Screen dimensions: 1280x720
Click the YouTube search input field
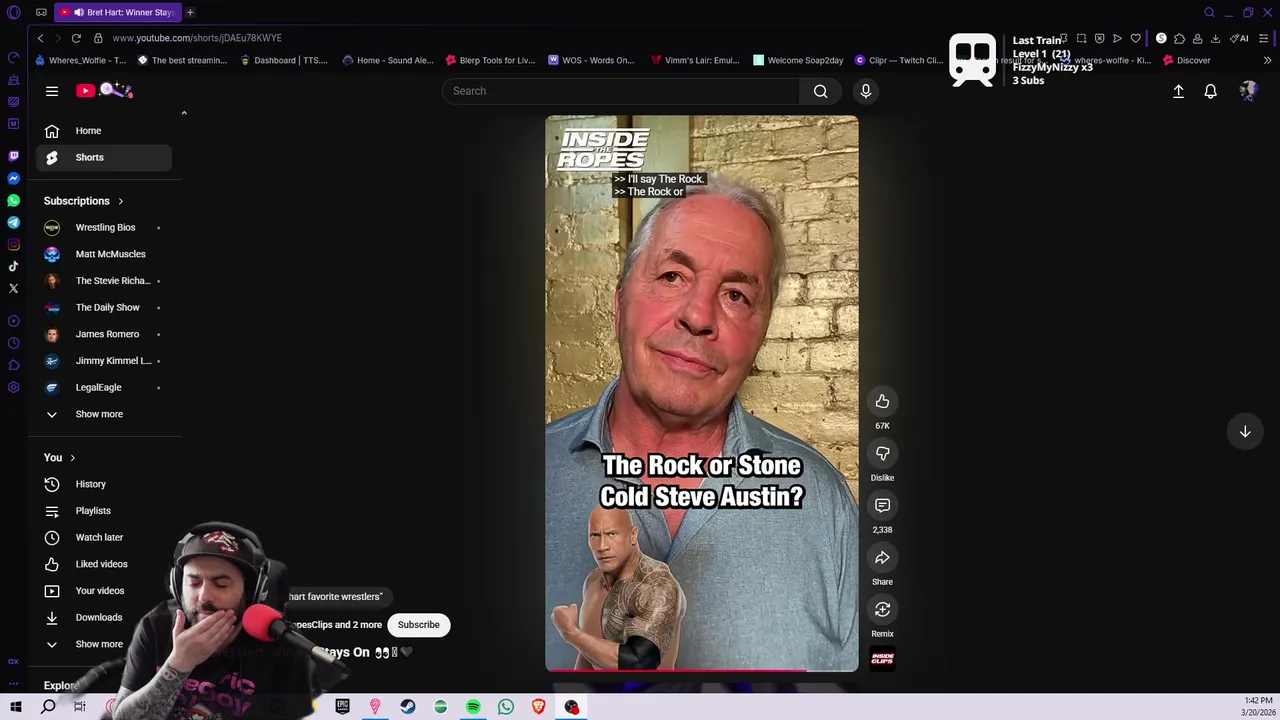pyautogui.click(x=621, y=91)
